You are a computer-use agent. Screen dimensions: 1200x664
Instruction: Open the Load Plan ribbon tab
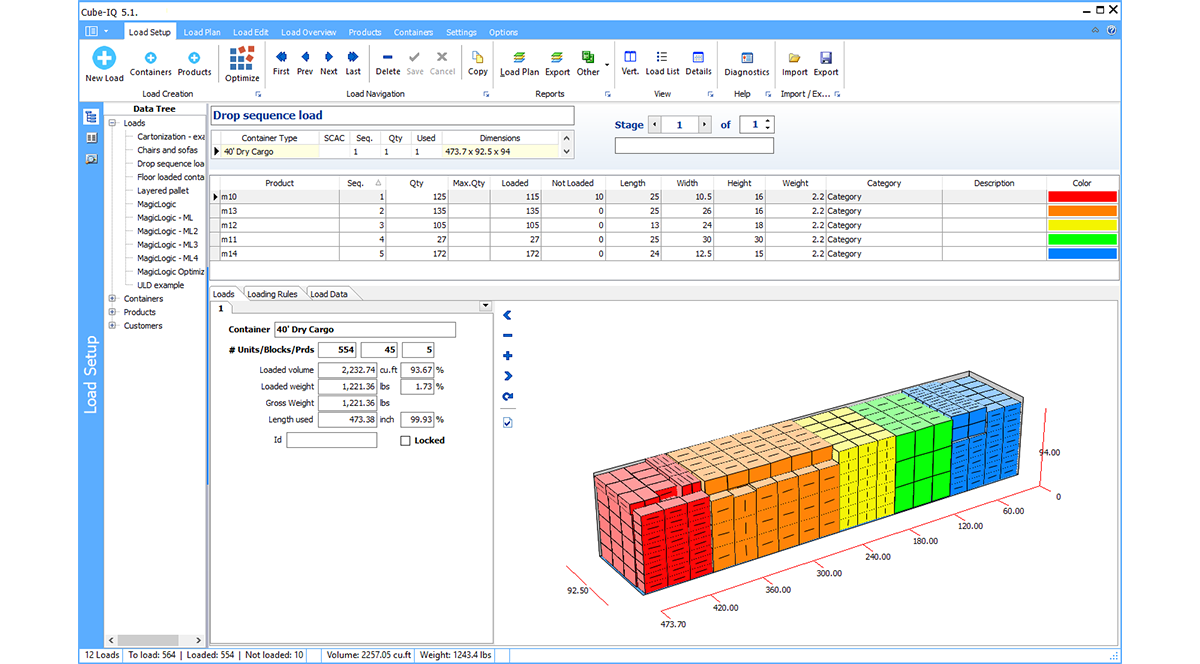click(202, 32)
